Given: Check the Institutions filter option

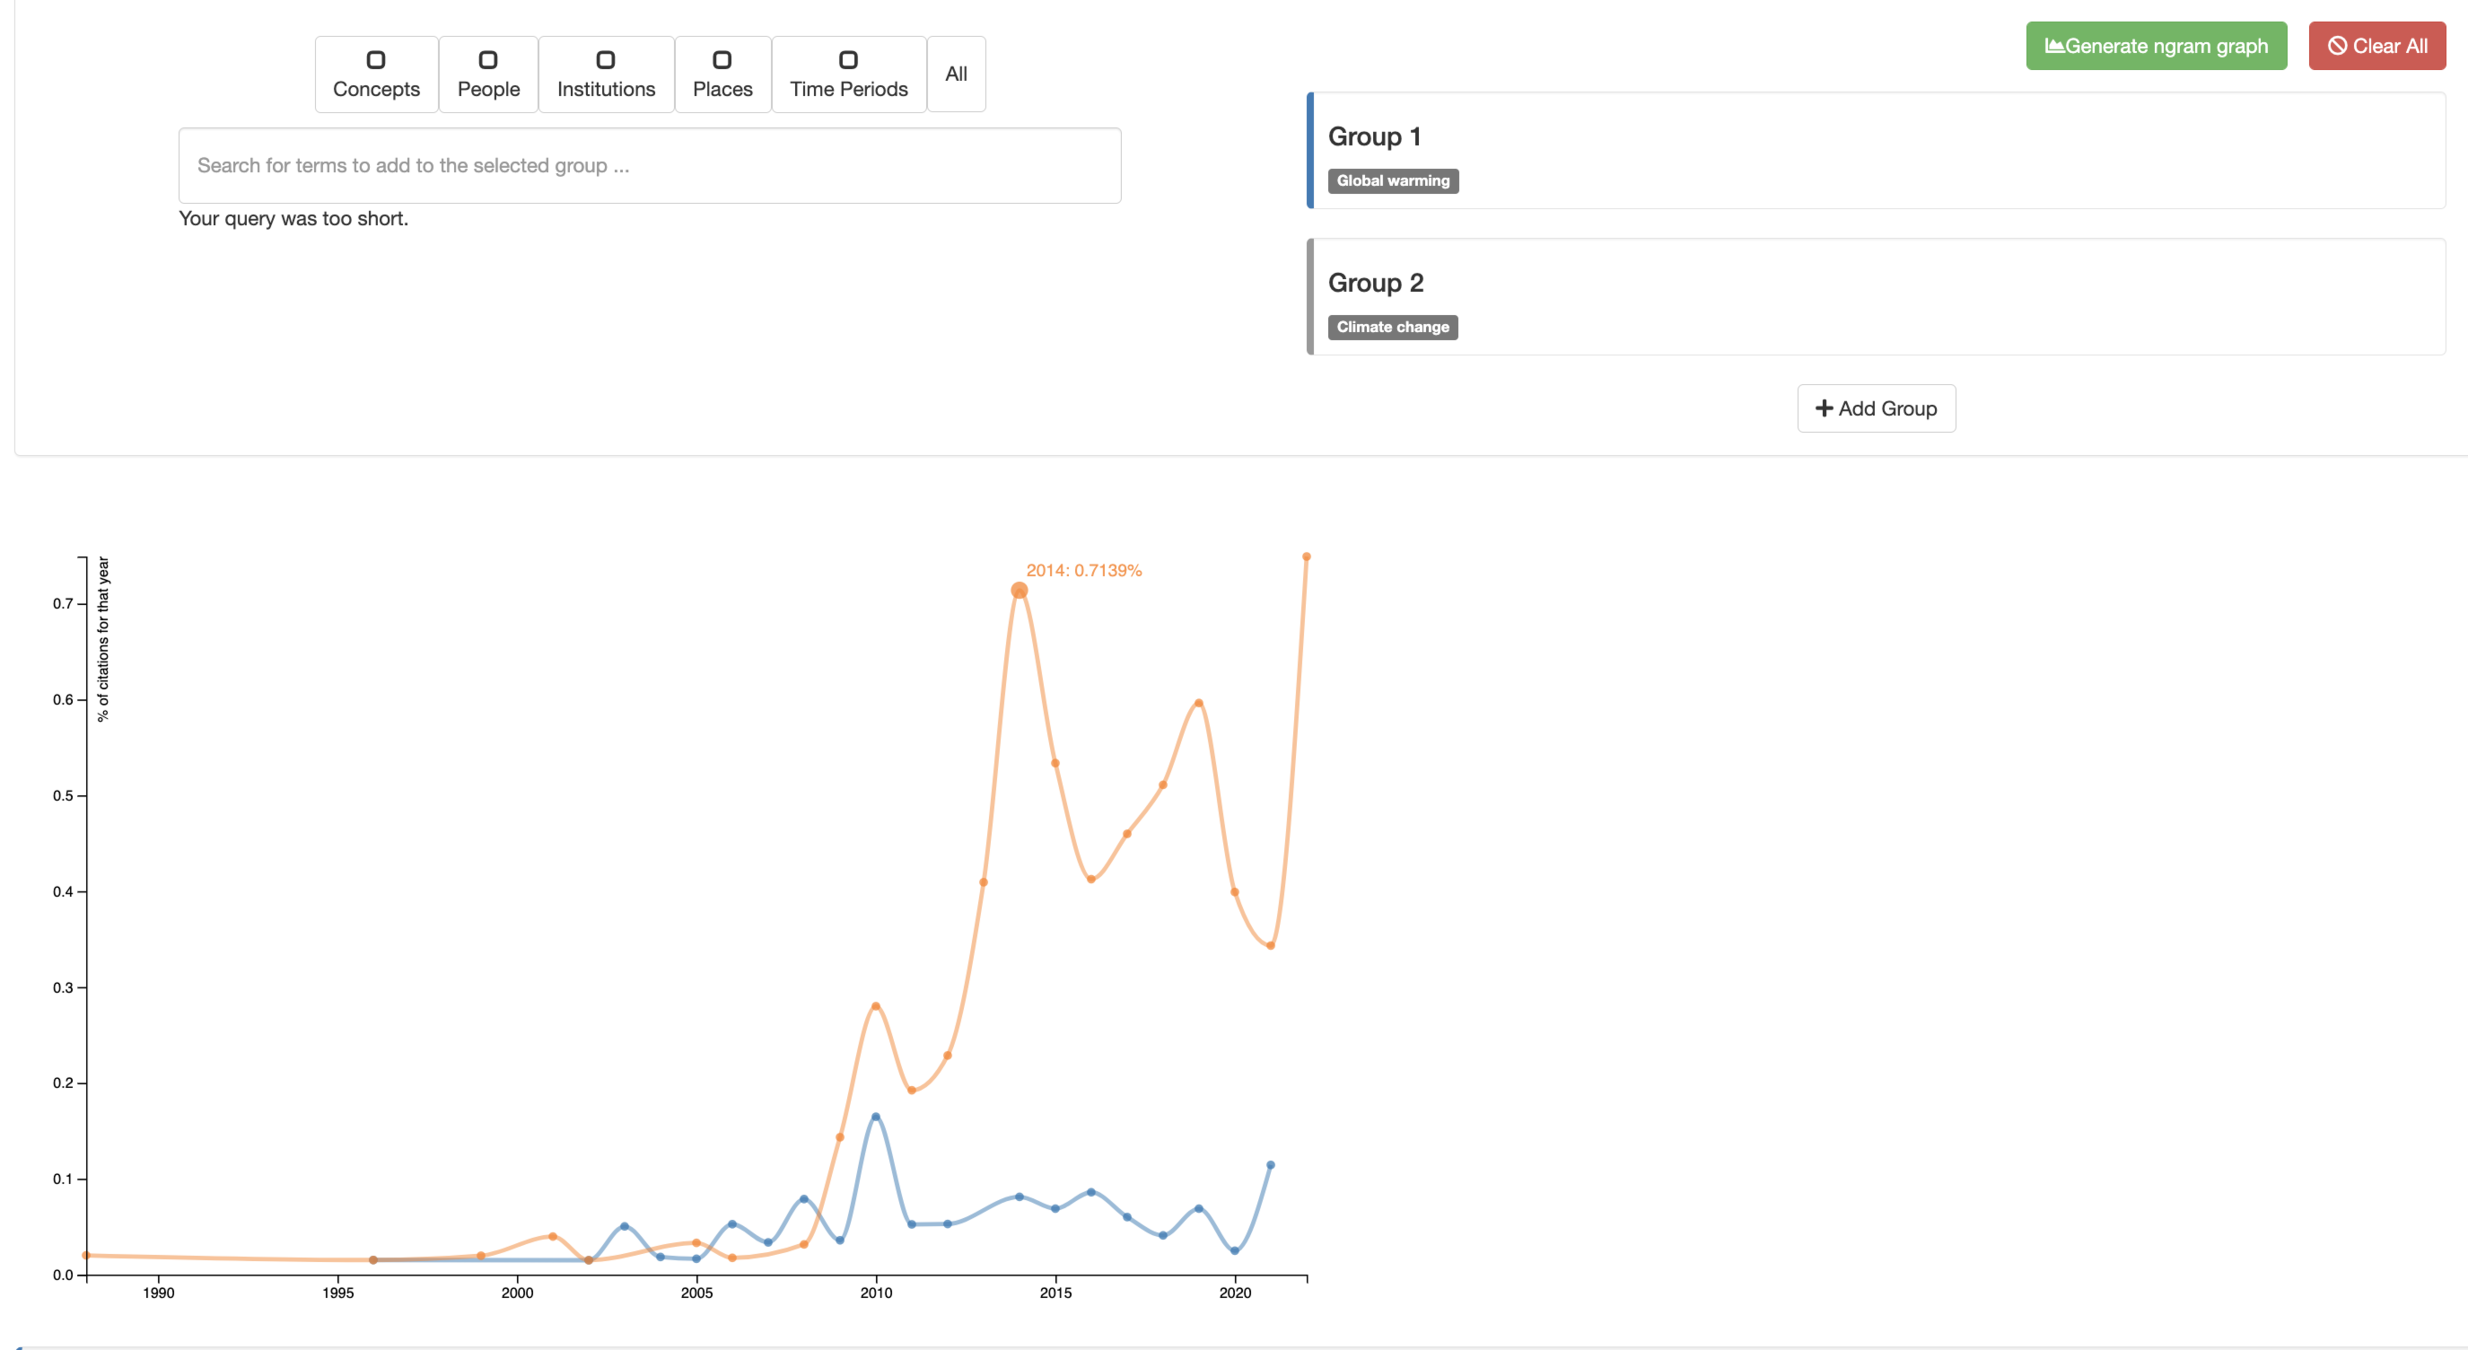Looking at the screenshot, I should pyautogui.click(x=605, y=61).
